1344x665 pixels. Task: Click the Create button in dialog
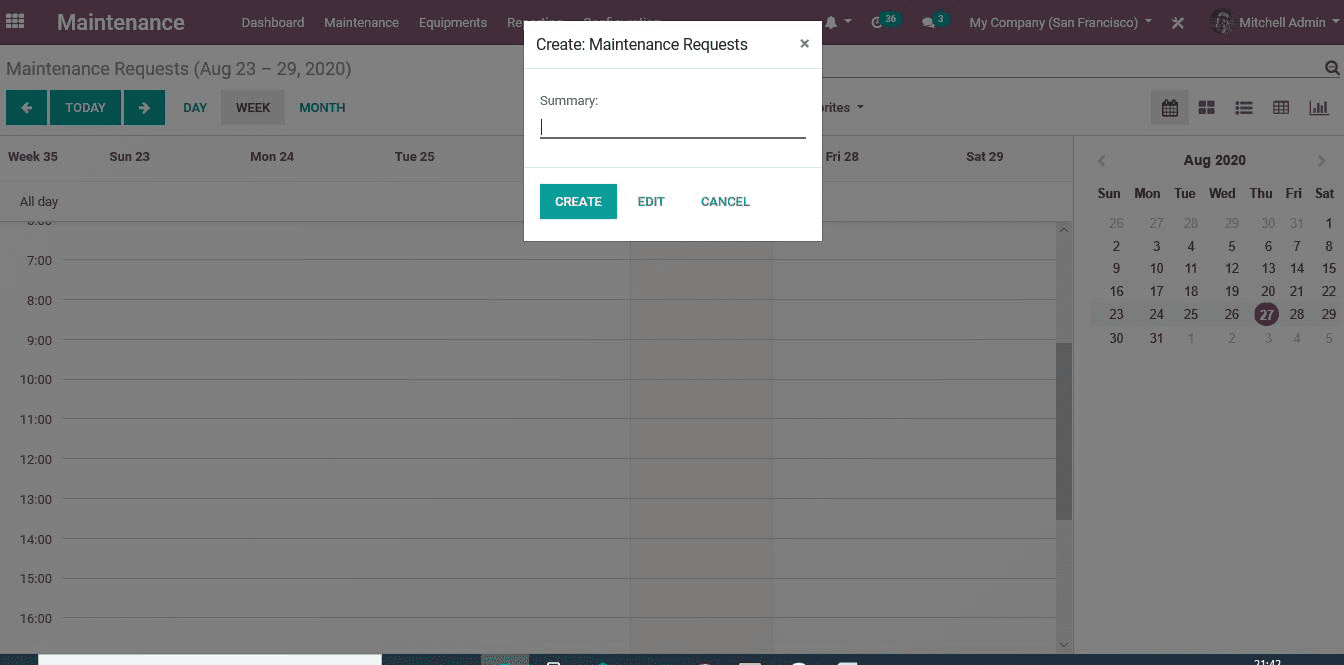(x=578, y=201)
